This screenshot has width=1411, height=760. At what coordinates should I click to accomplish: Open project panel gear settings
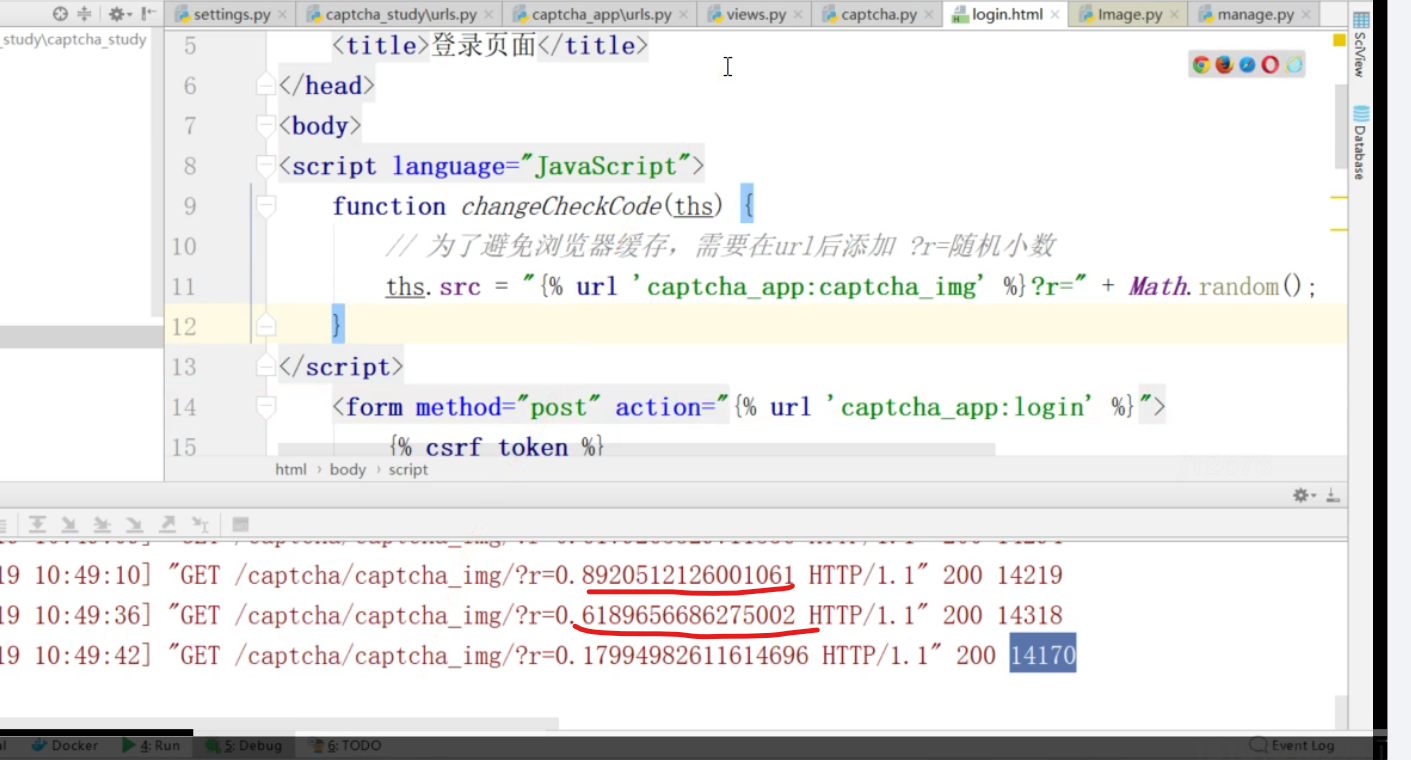point(118,14)
